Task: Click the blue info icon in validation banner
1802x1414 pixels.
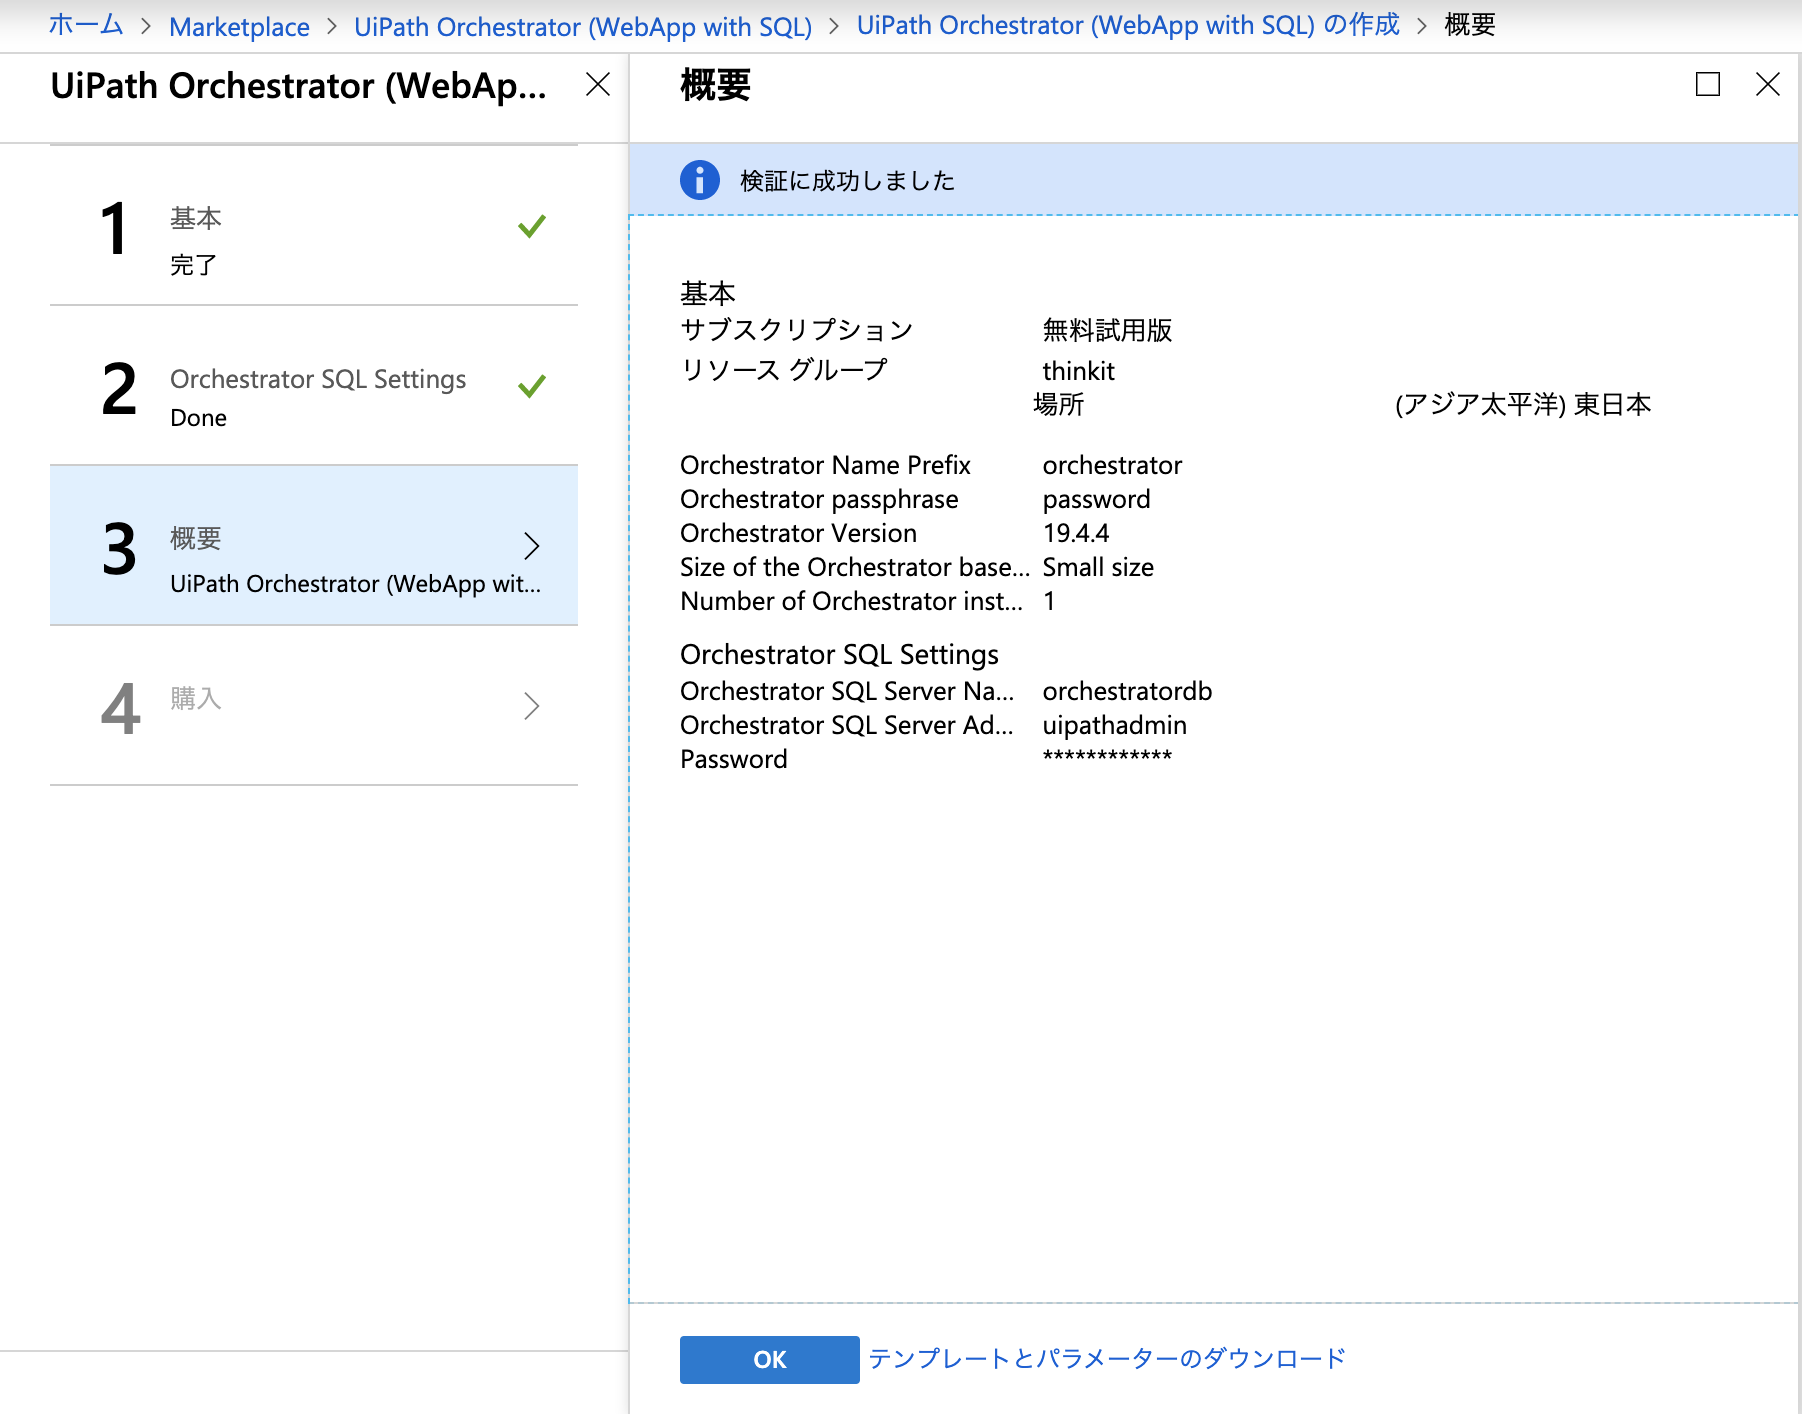Action: (x=700, y=180)
